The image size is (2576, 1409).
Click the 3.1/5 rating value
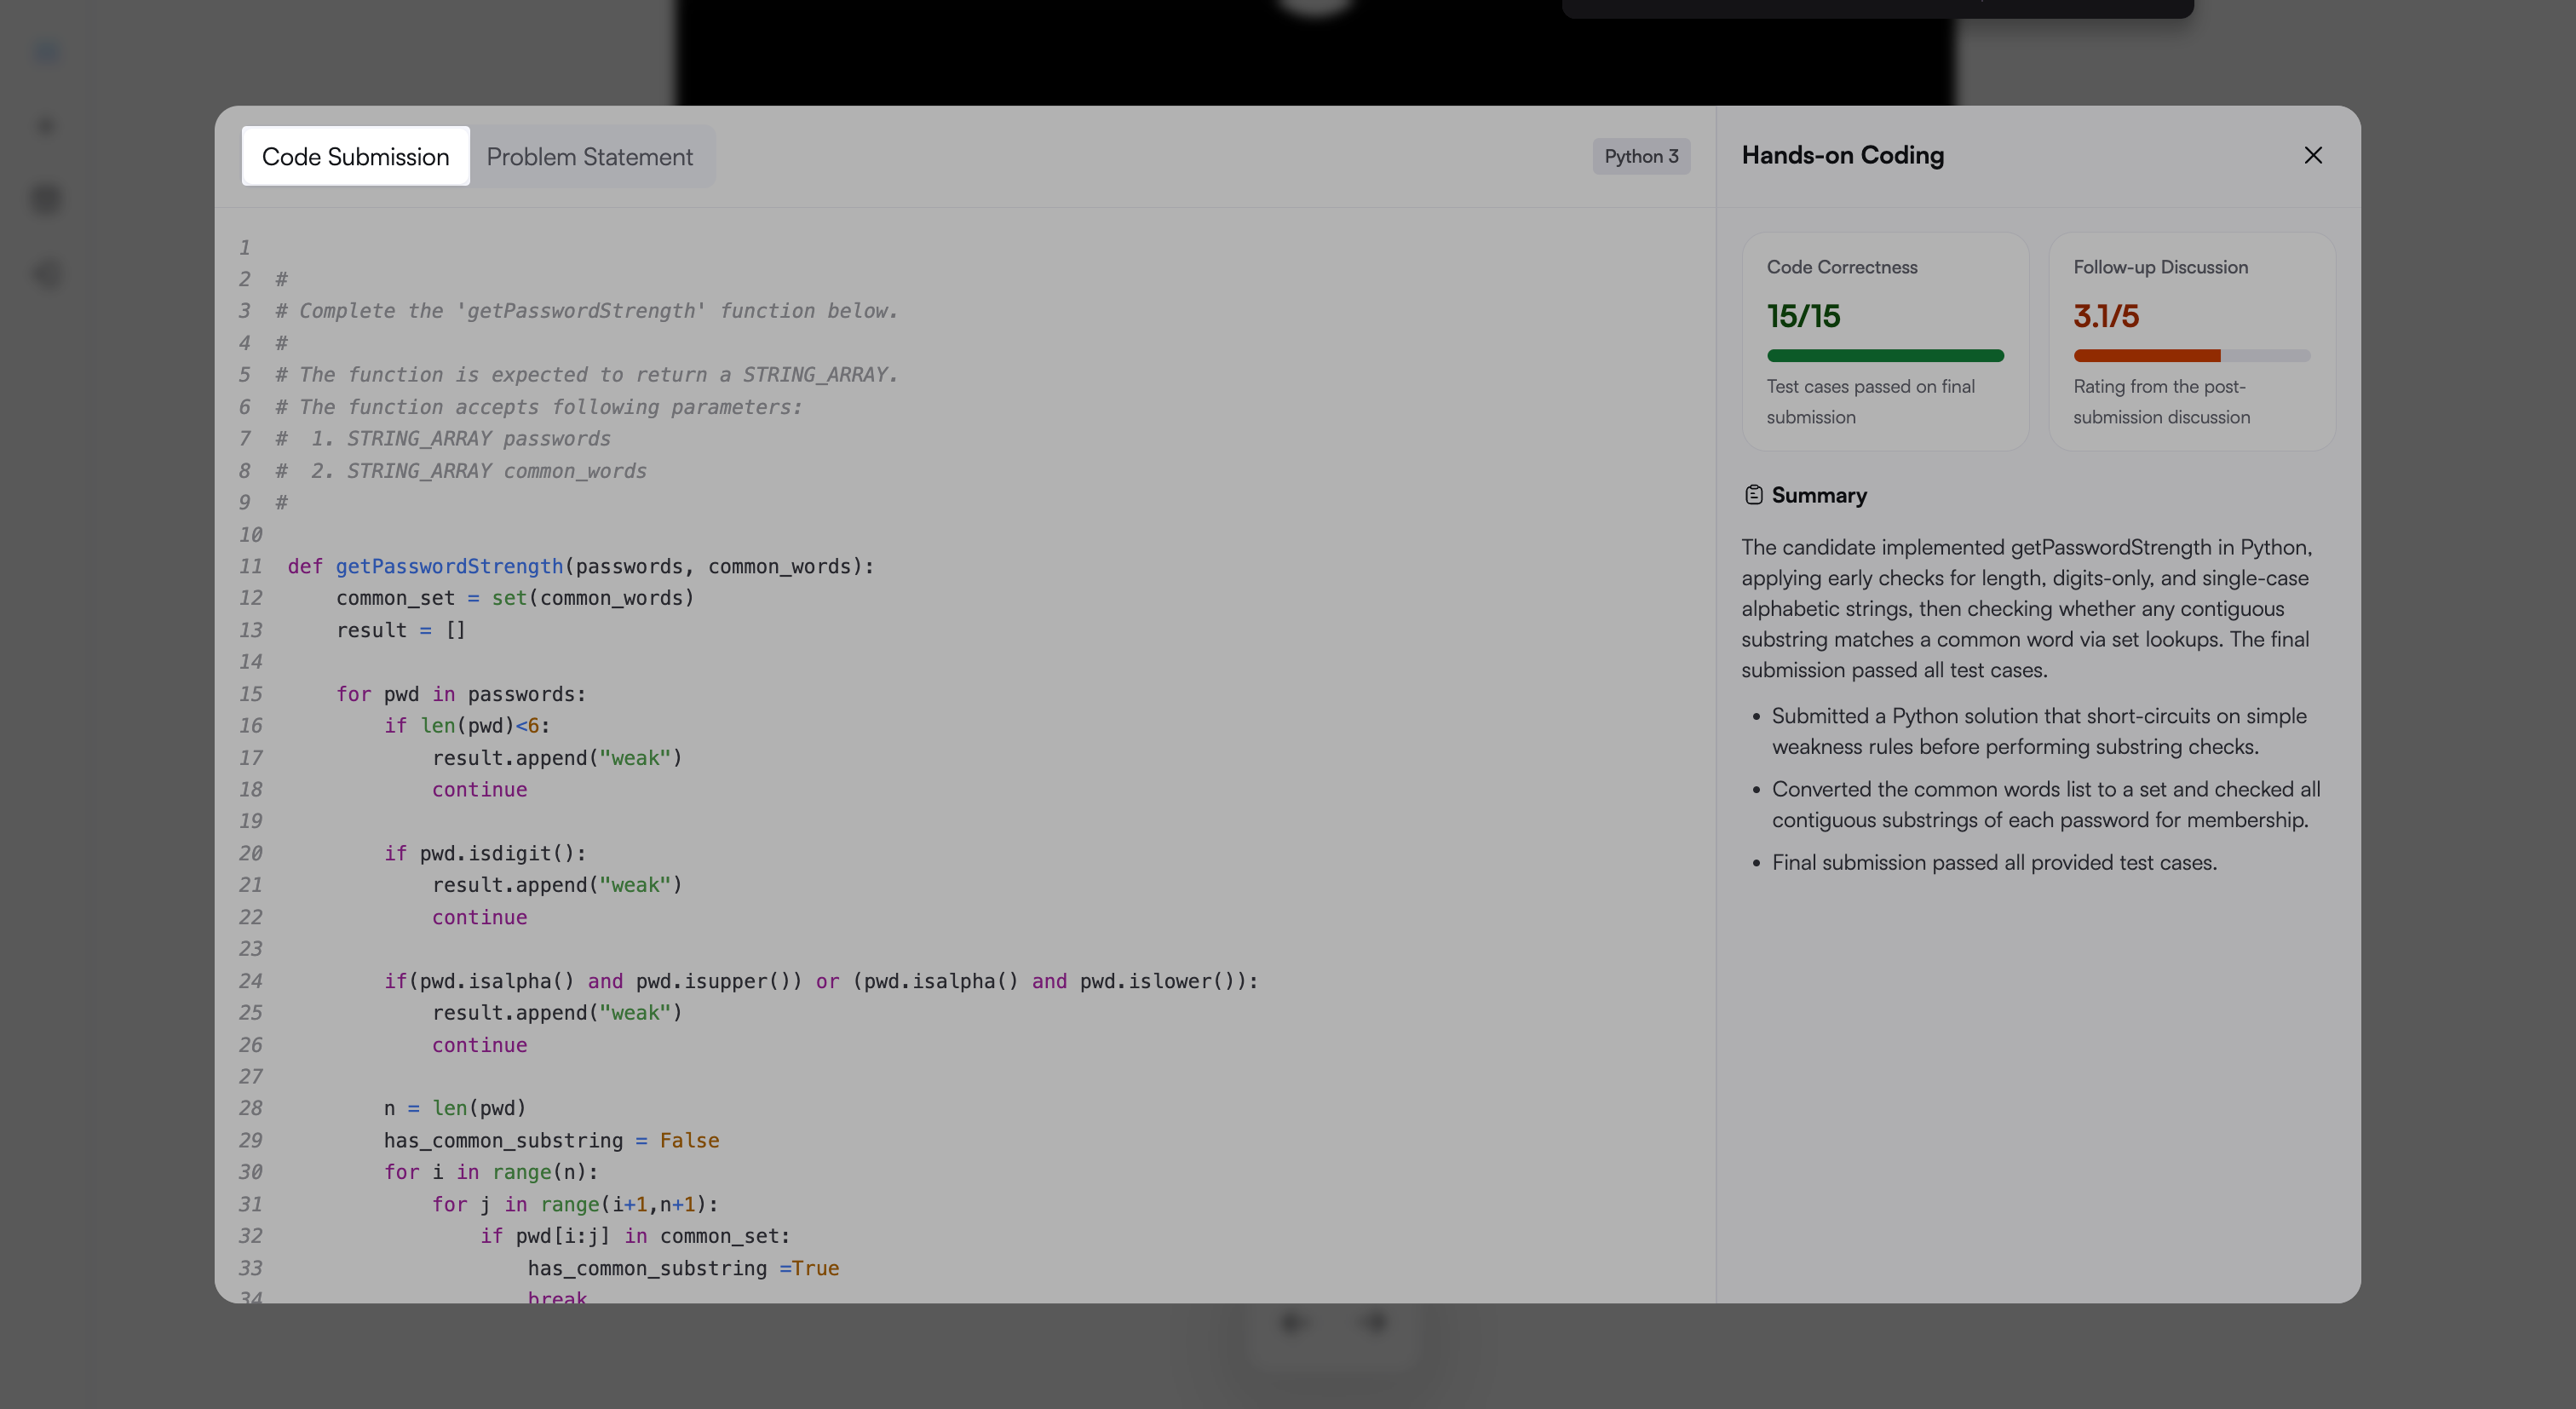(x=2106, y=317)
